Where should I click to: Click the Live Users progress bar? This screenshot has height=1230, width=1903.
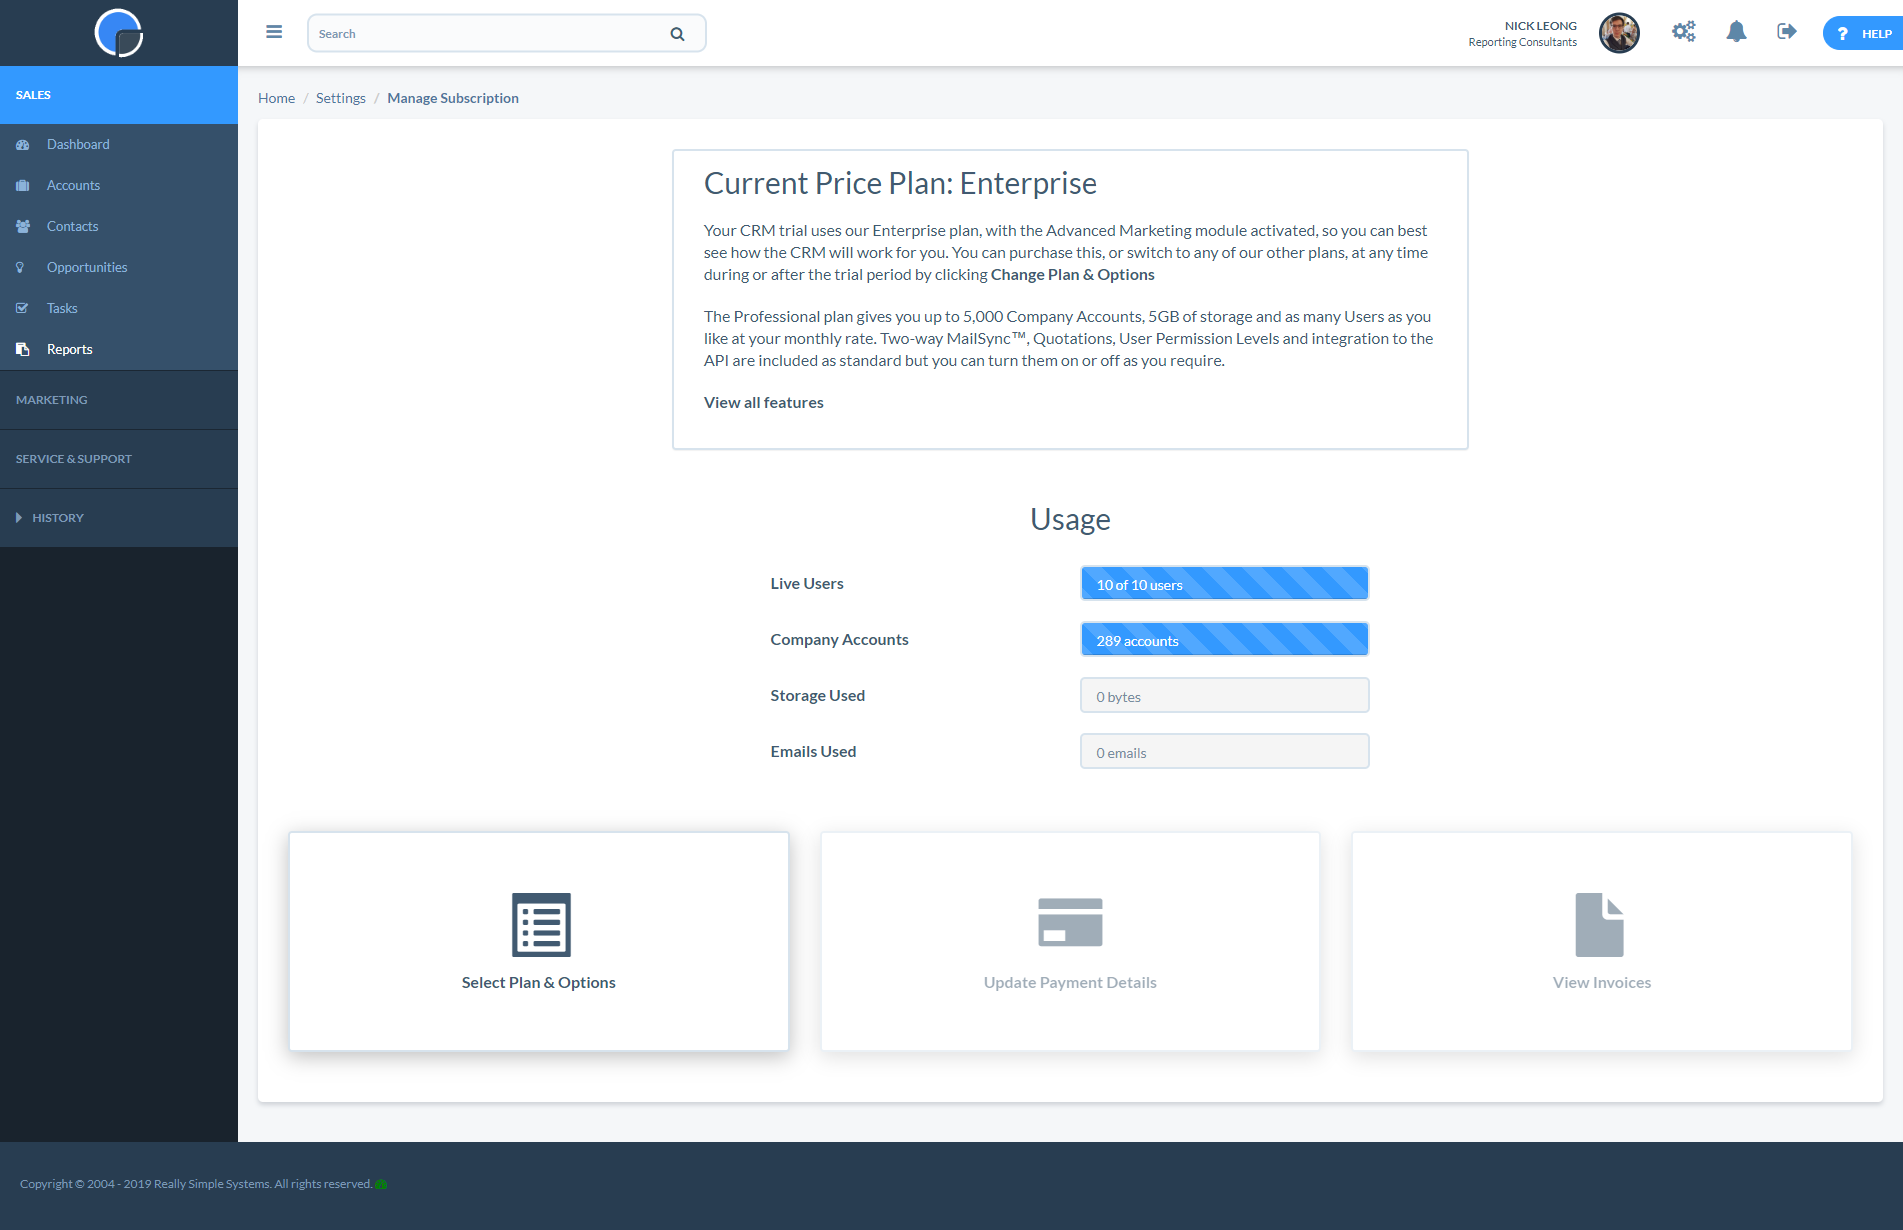click(1224, 584)
